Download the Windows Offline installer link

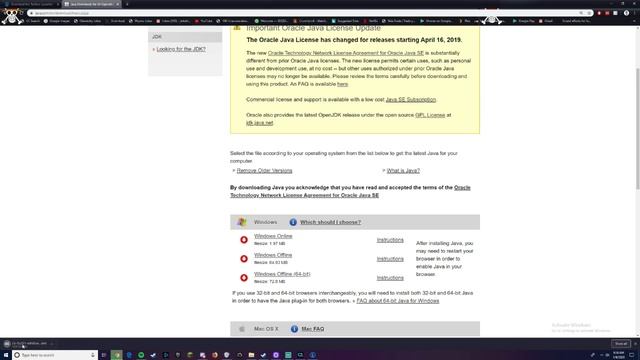point(273,255)
